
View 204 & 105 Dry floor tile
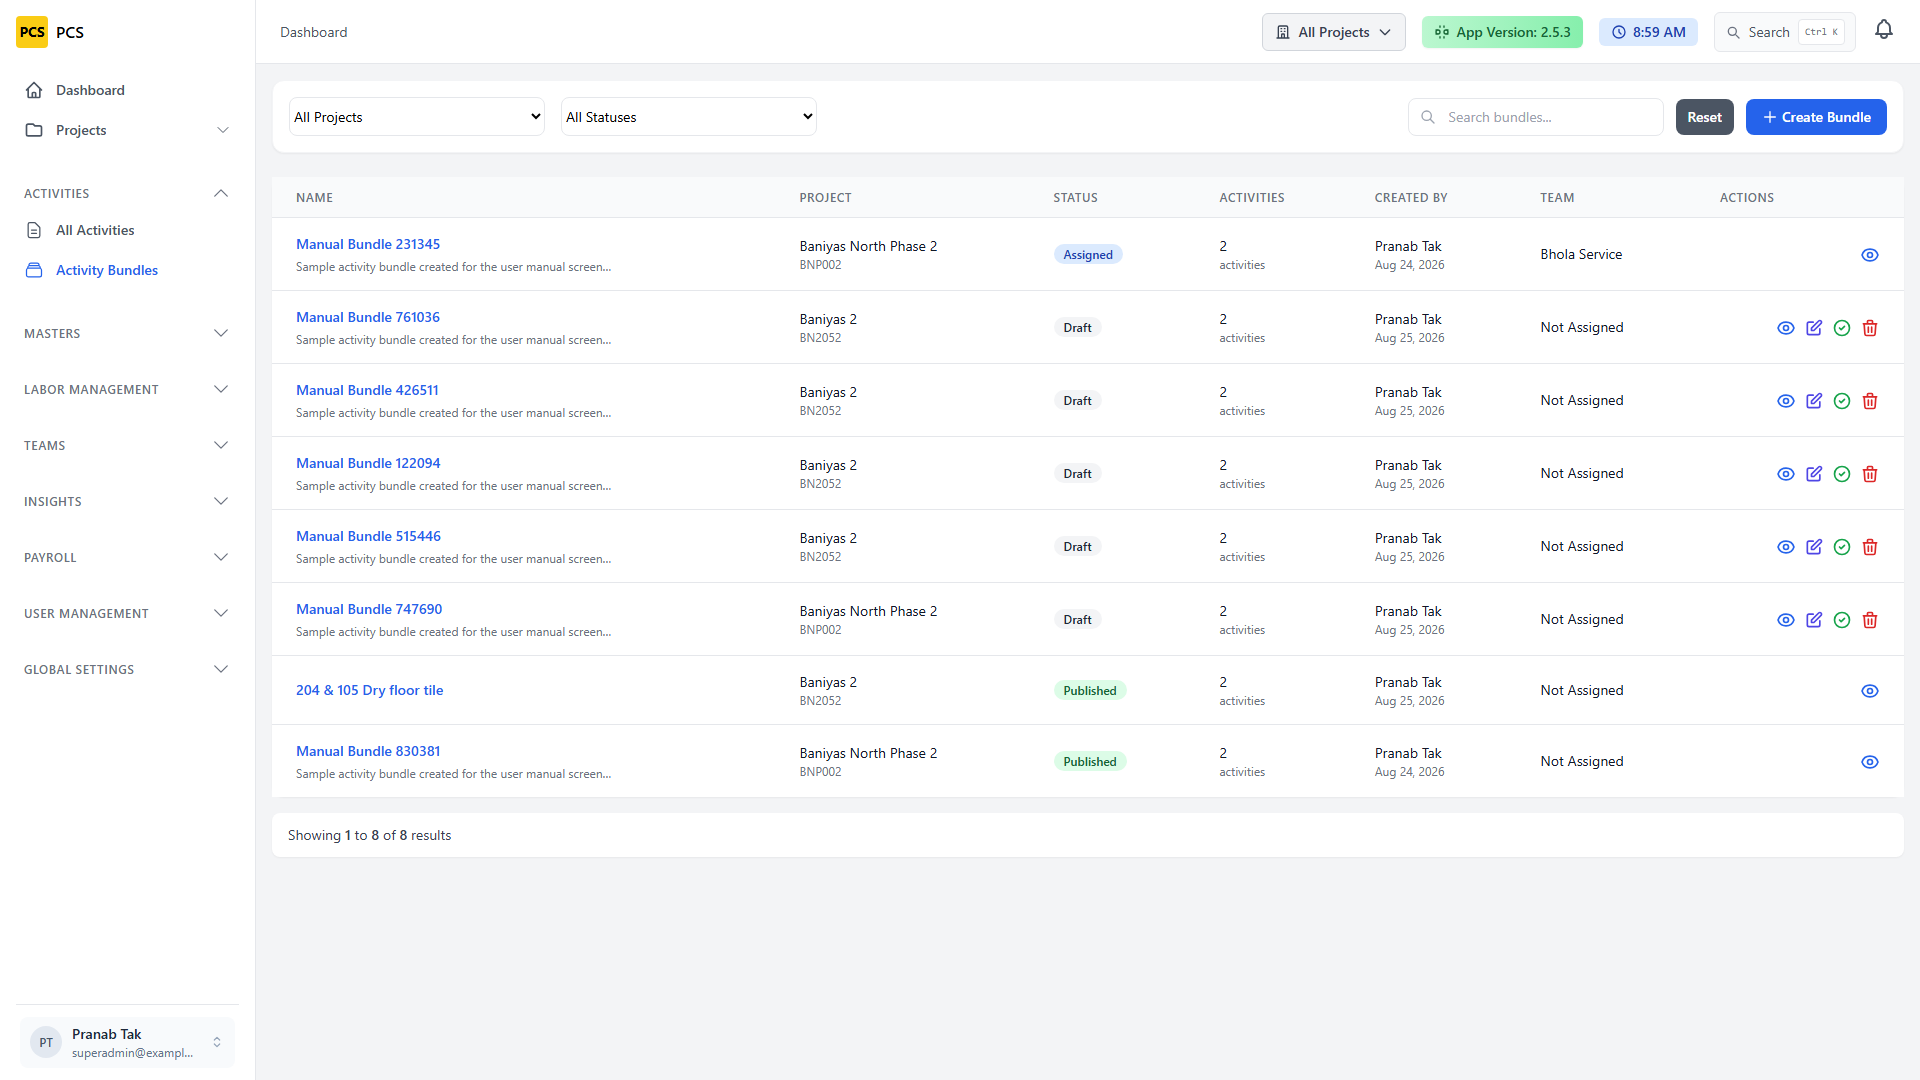tap(1870, 691)
